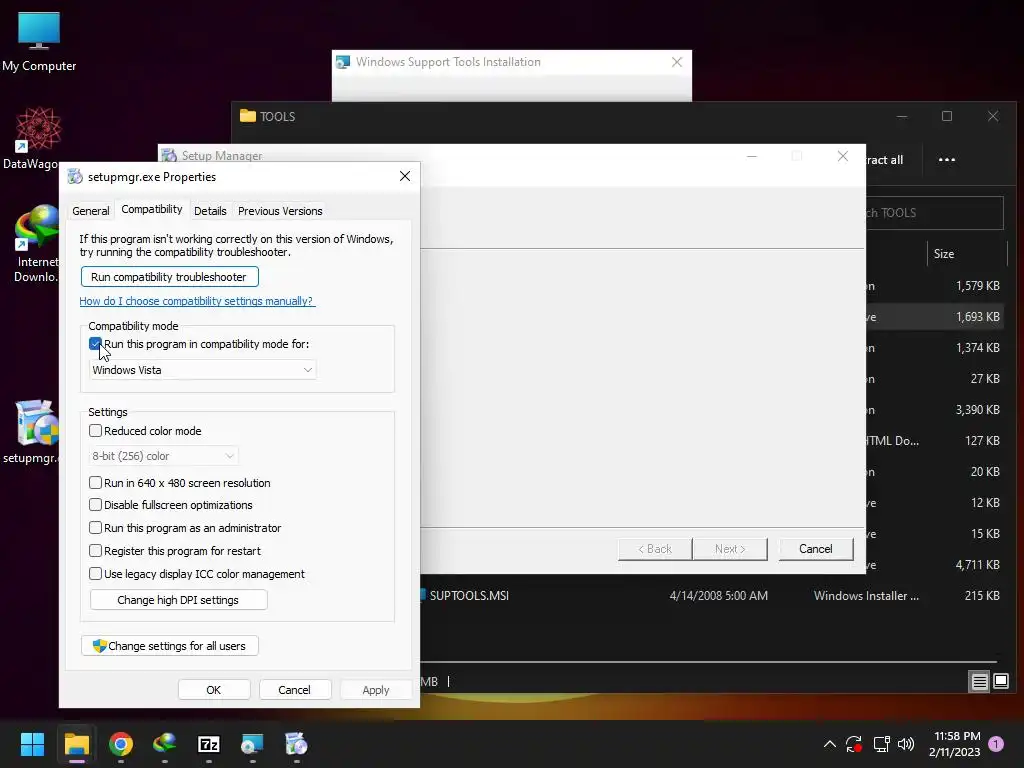Click Next in Setup Manager wizard
1024x768 pixels.
click(730, 549)
